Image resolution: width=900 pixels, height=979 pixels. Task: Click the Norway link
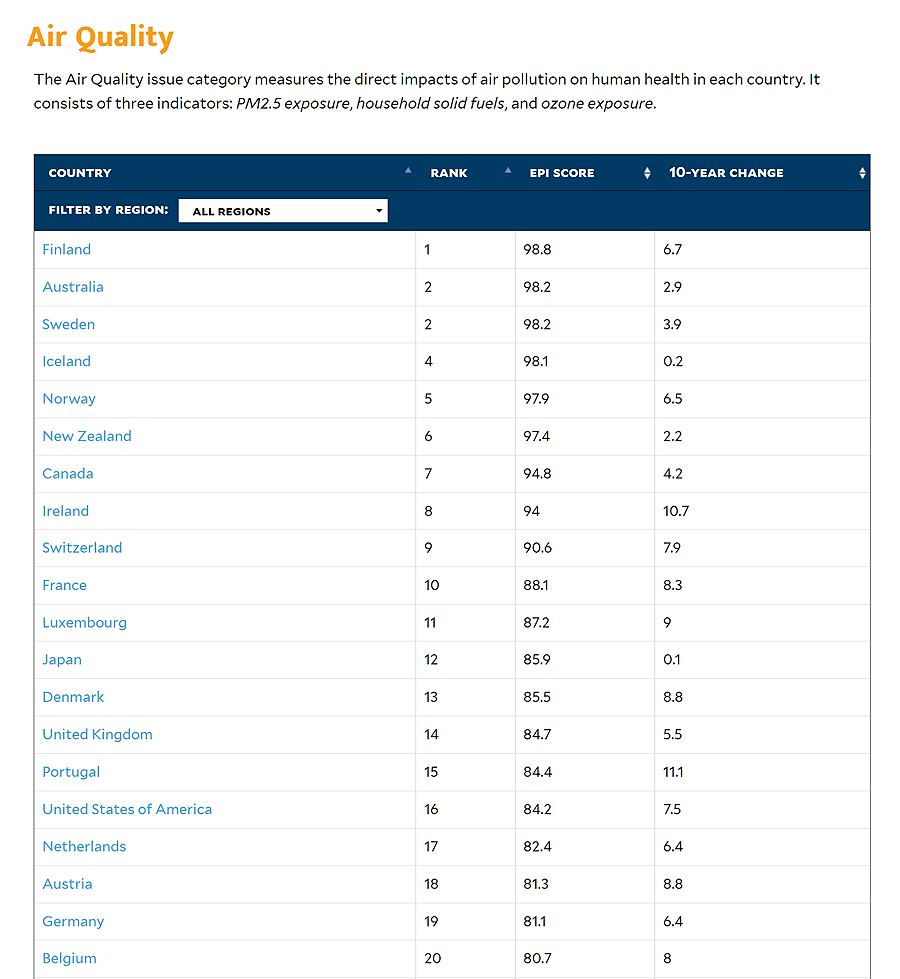point(69,398)
